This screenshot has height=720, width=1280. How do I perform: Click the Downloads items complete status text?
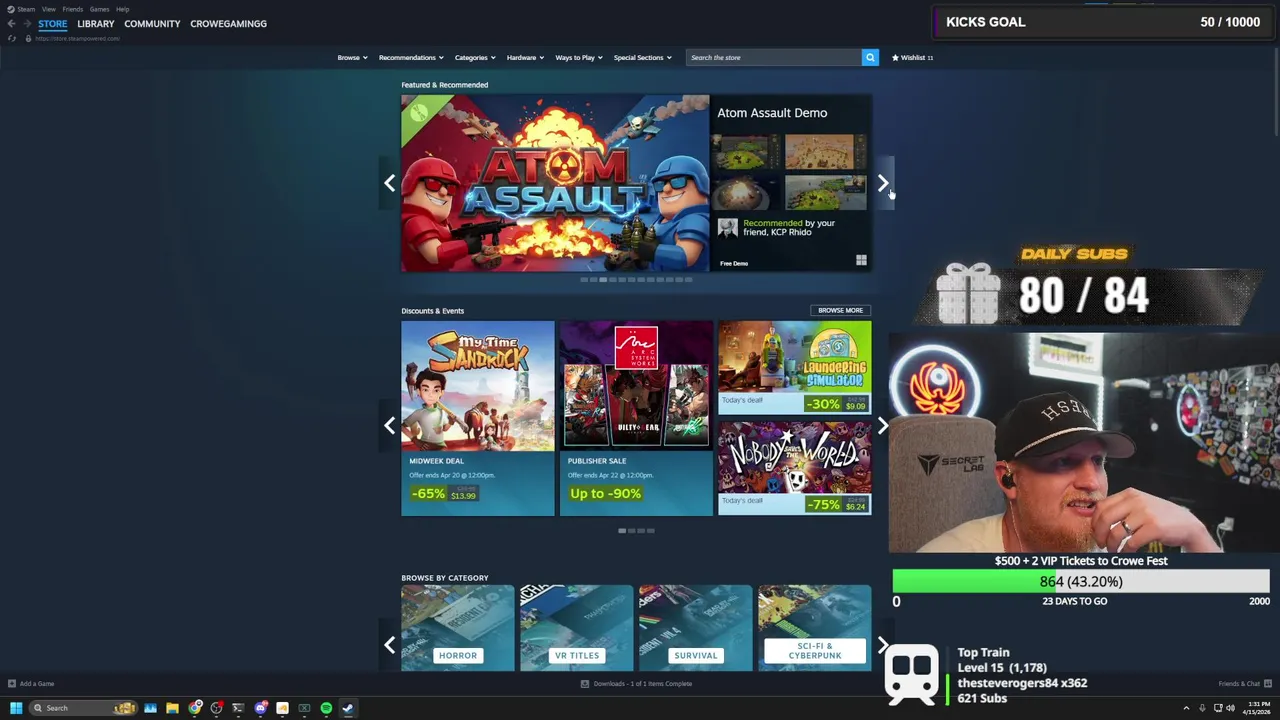tap(643, 684)
